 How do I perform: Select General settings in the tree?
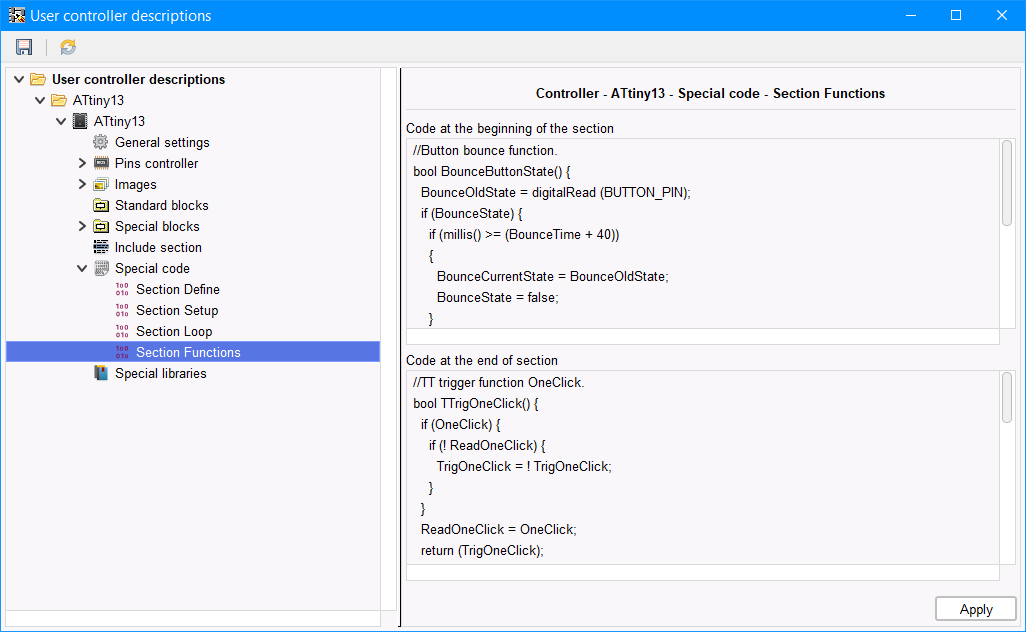pos(162,142)
